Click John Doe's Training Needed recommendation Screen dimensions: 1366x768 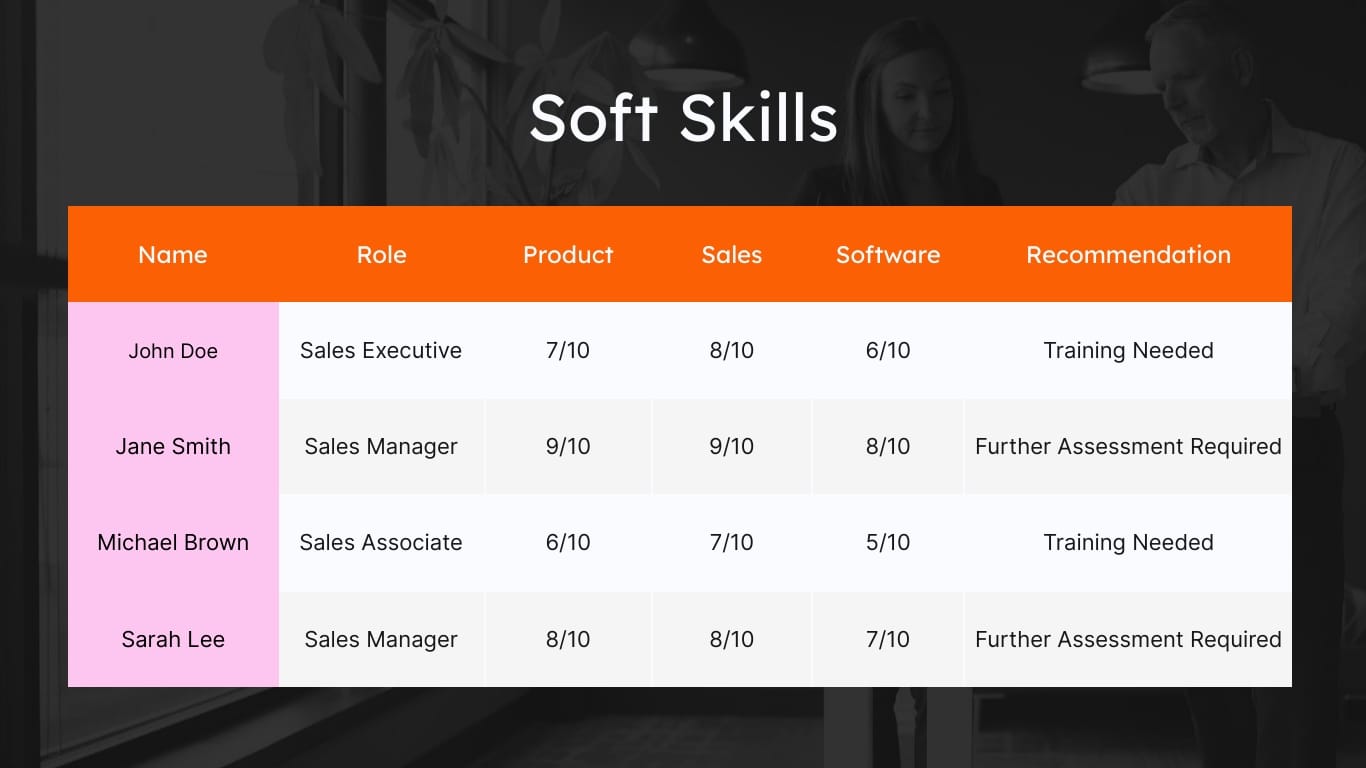click(1128, 351)
